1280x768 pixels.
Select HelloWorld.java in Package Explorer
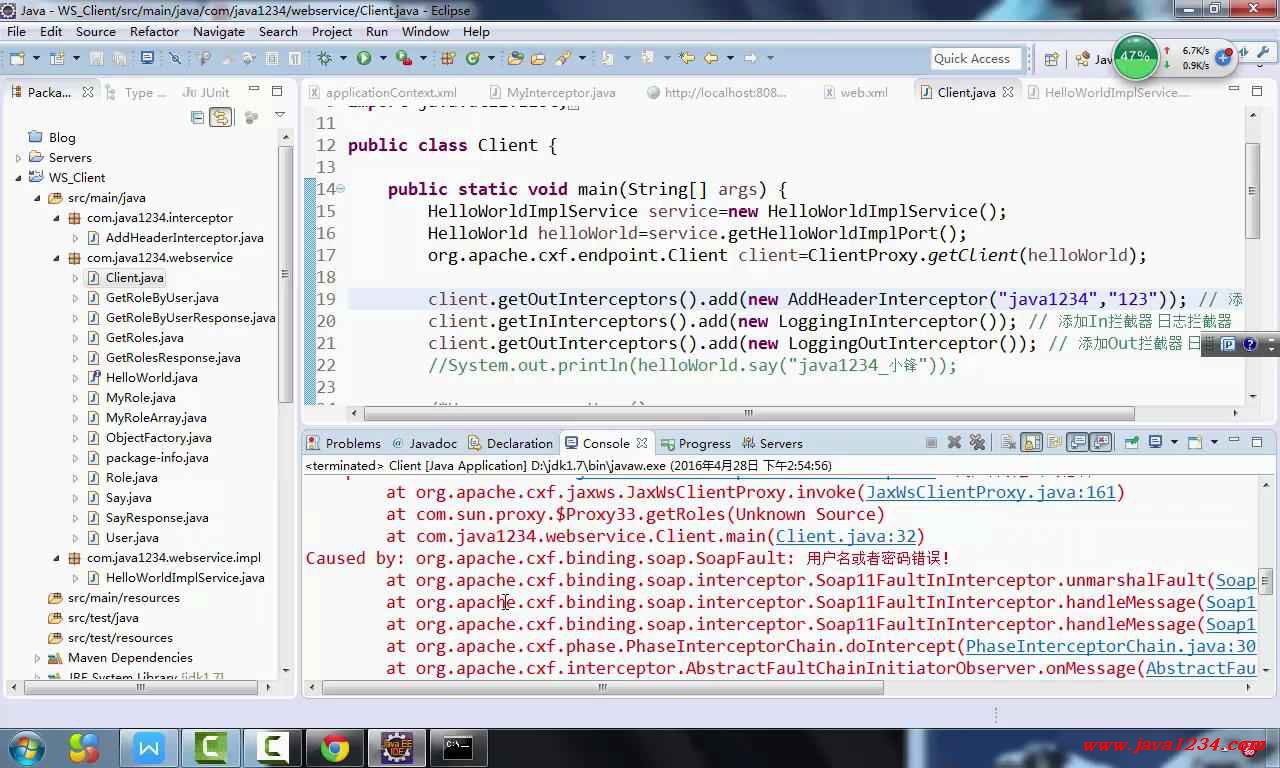(x=142, y=378)
